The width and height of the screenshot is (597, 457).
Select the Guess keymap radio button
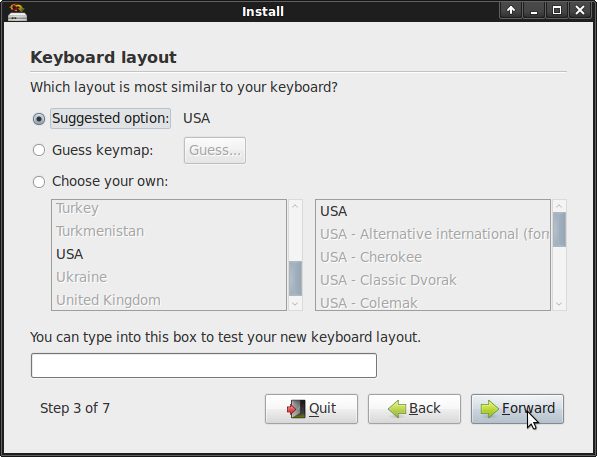click(39, 150)
